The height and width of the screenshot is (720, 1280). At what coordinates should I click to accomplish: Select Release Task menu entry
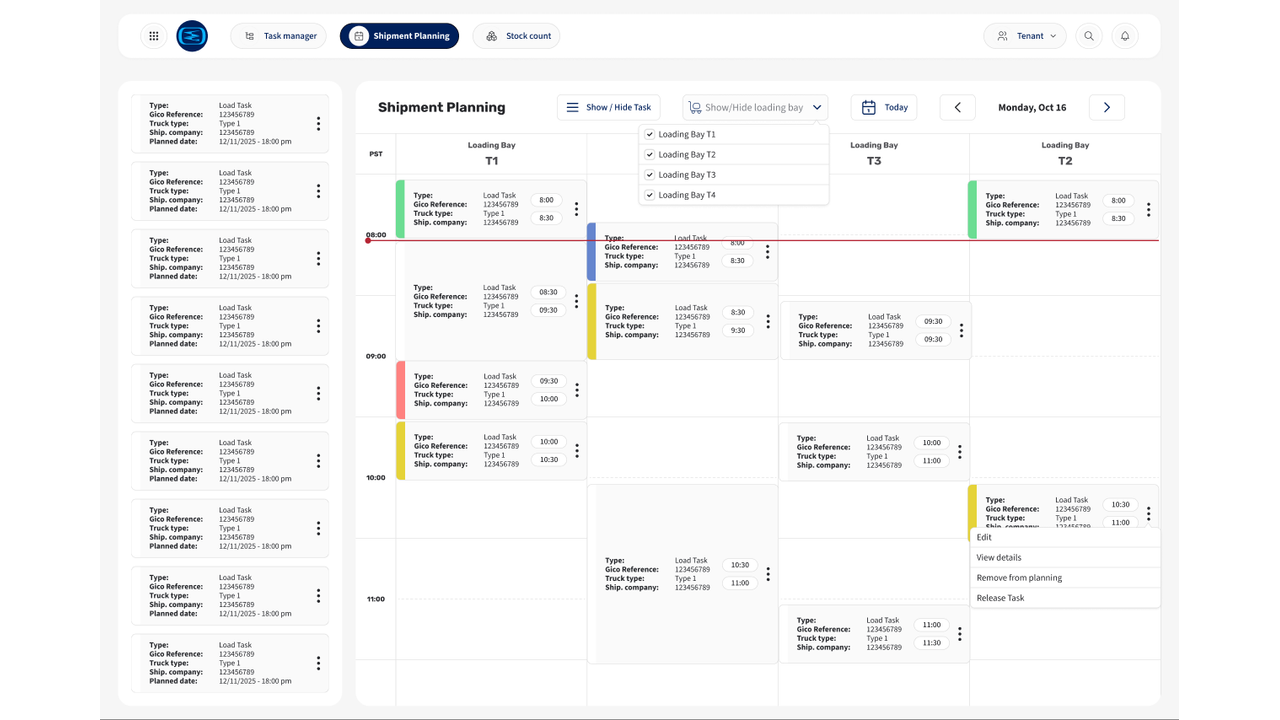1065,598
